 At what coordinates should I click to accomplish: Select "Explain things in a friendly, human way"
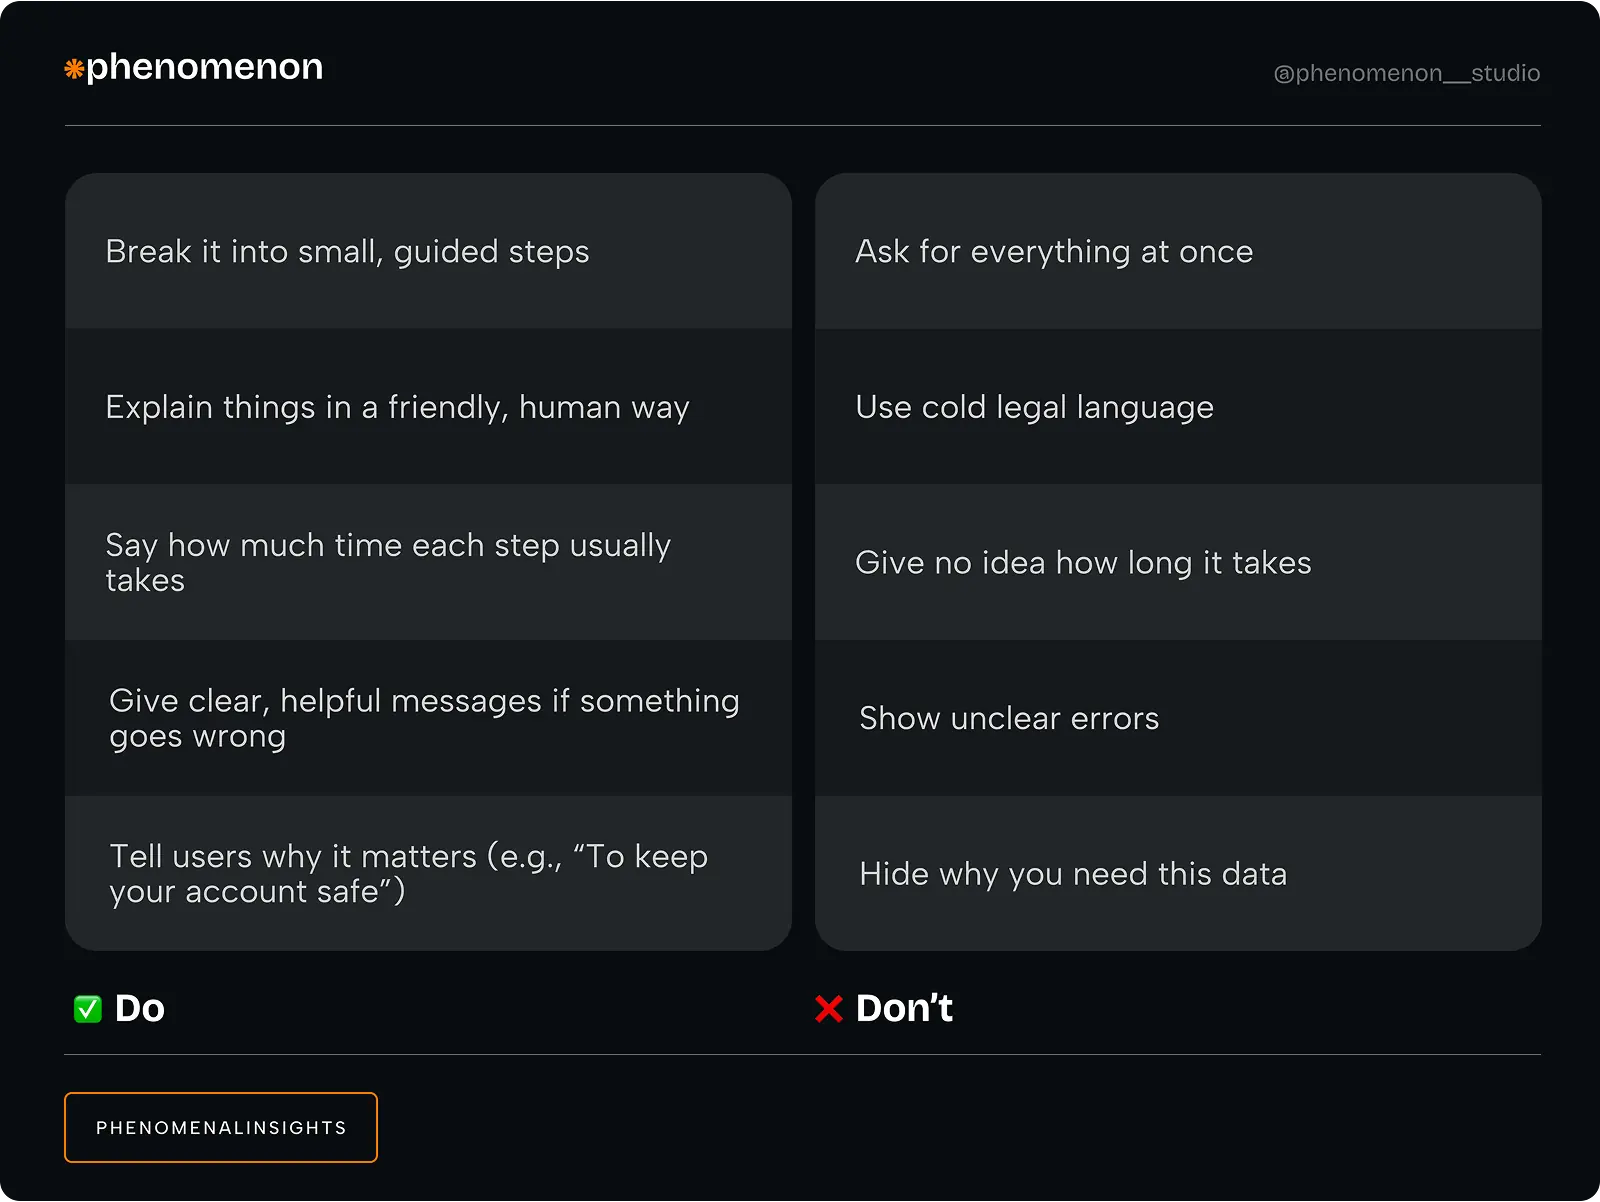click(397, 408)
